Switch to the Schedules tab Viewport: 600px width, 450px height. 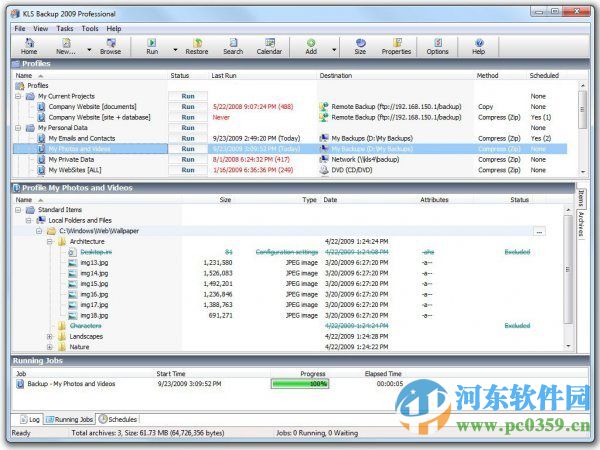118,419
